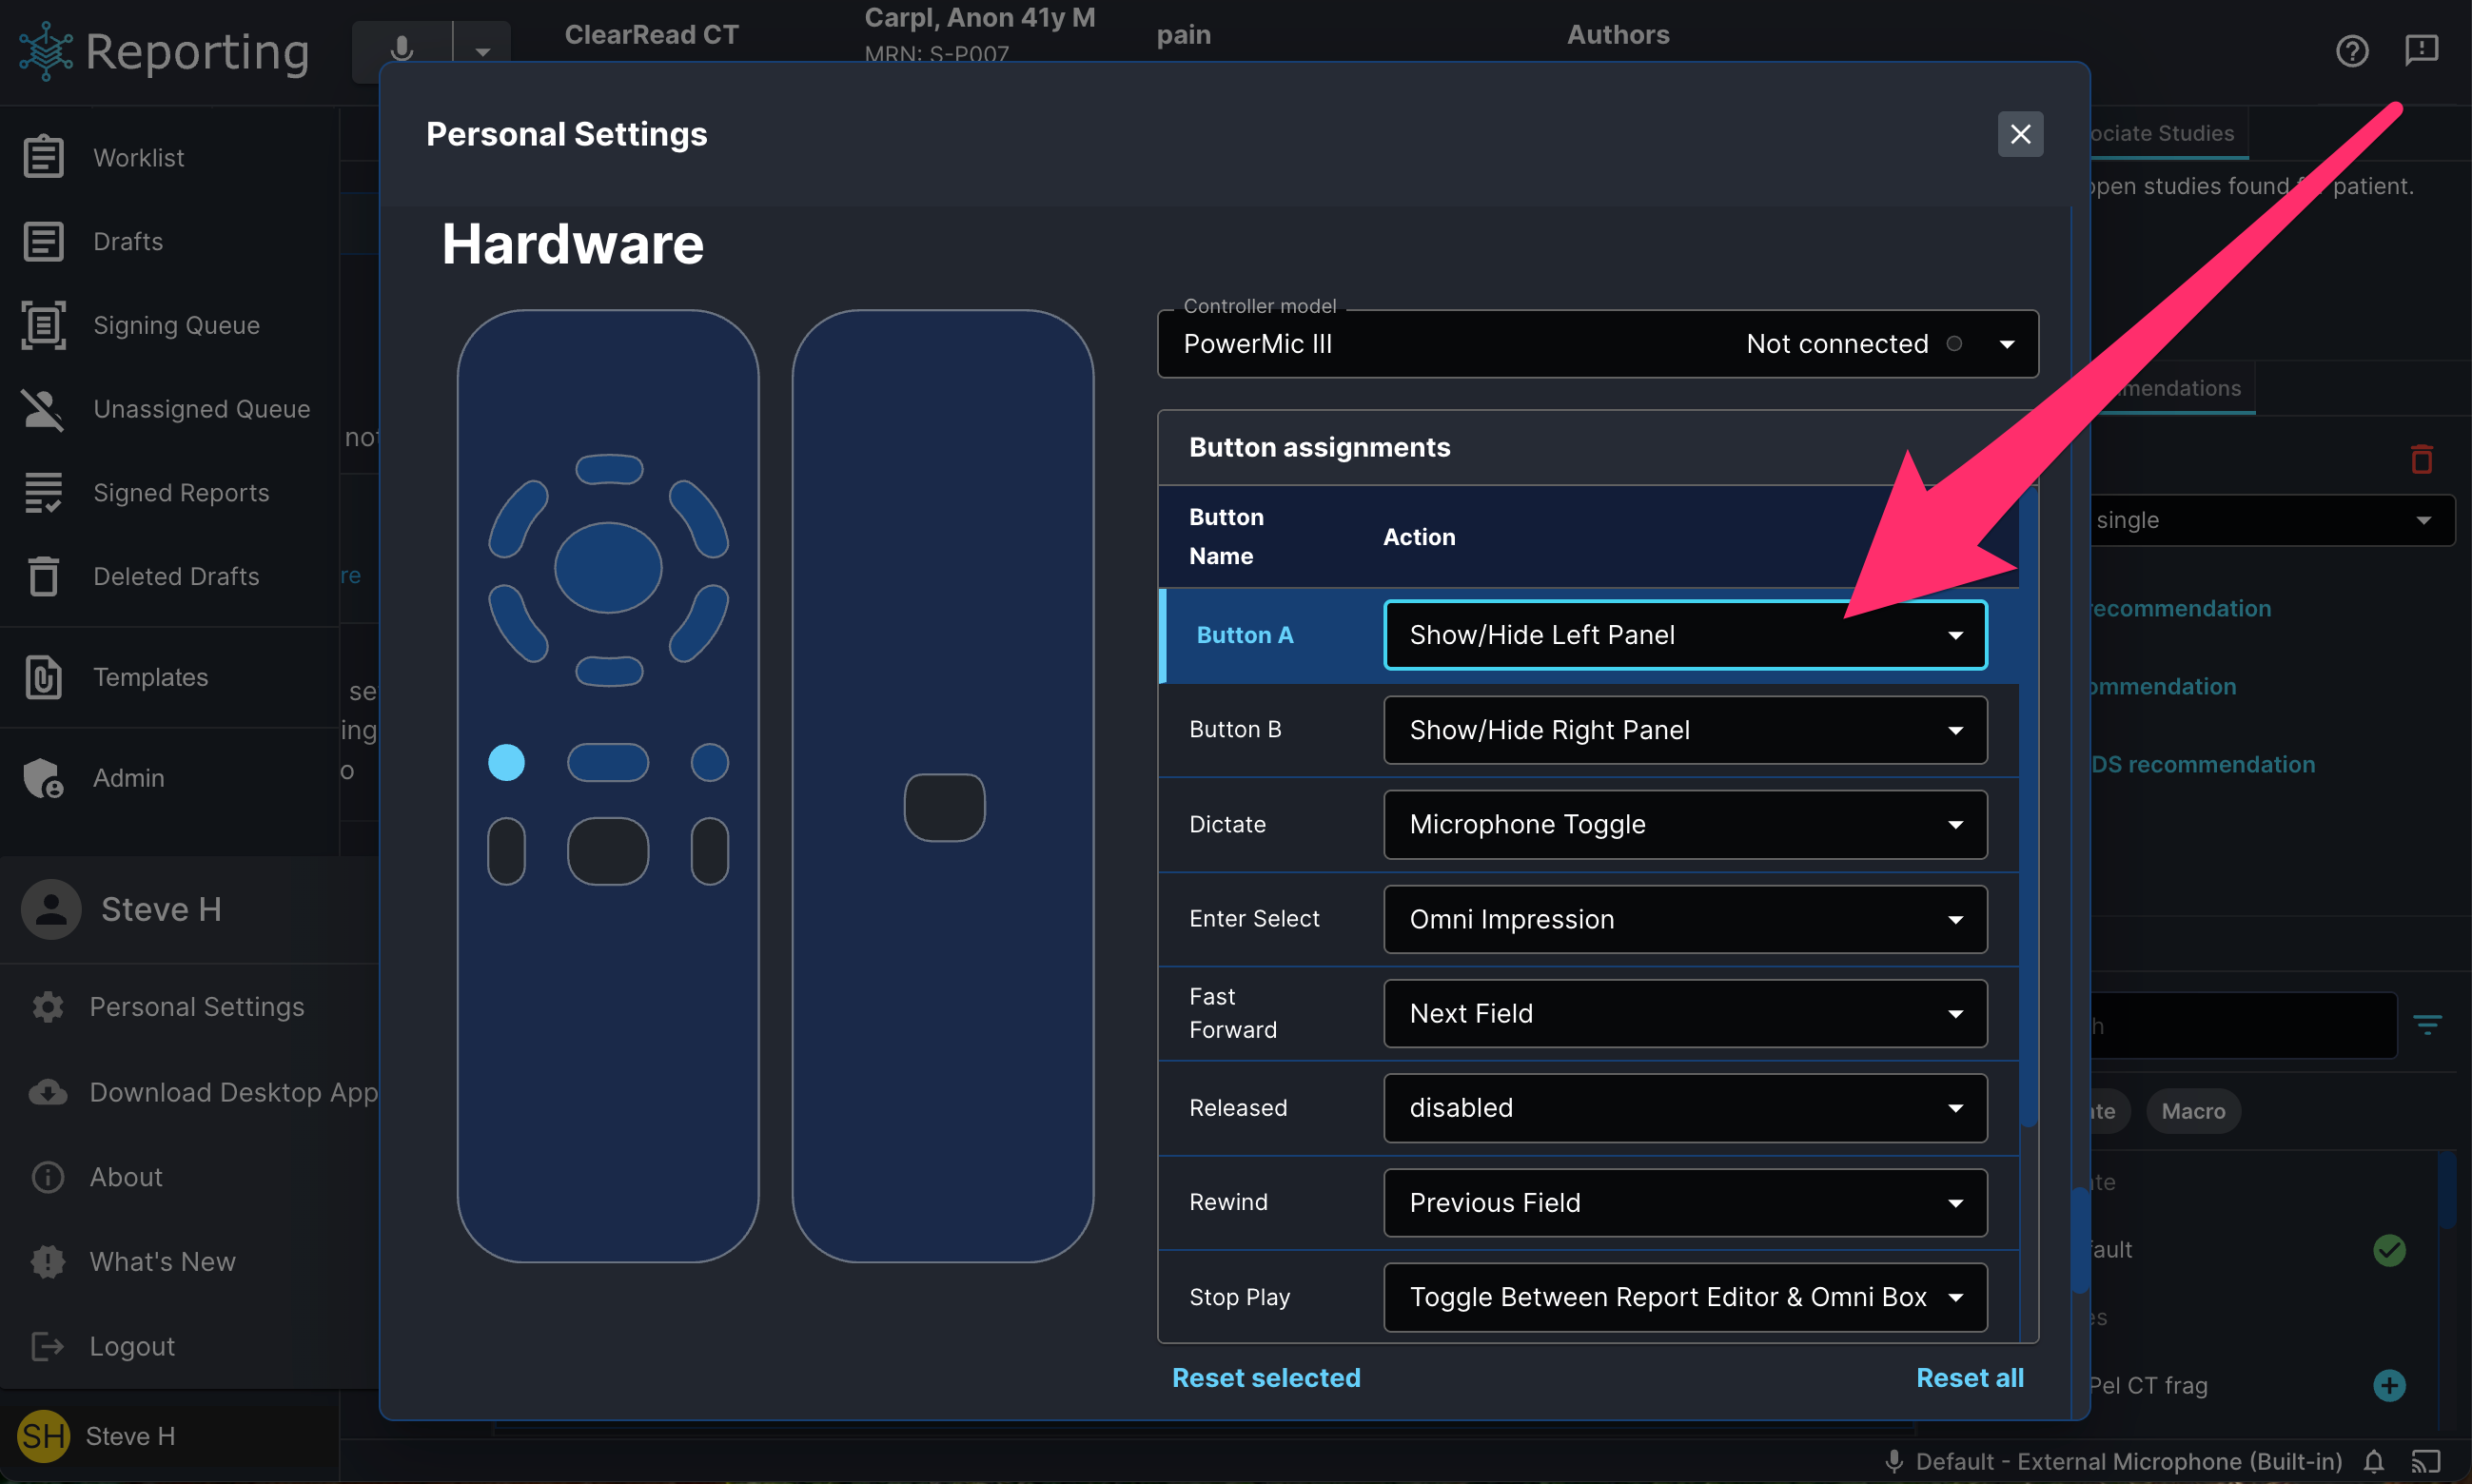The width and height of the screenshot is (2472, 1484).
Task: Change Fast Forward action dropdown
Action: pyautogui.click(x=1685, y=1013)
